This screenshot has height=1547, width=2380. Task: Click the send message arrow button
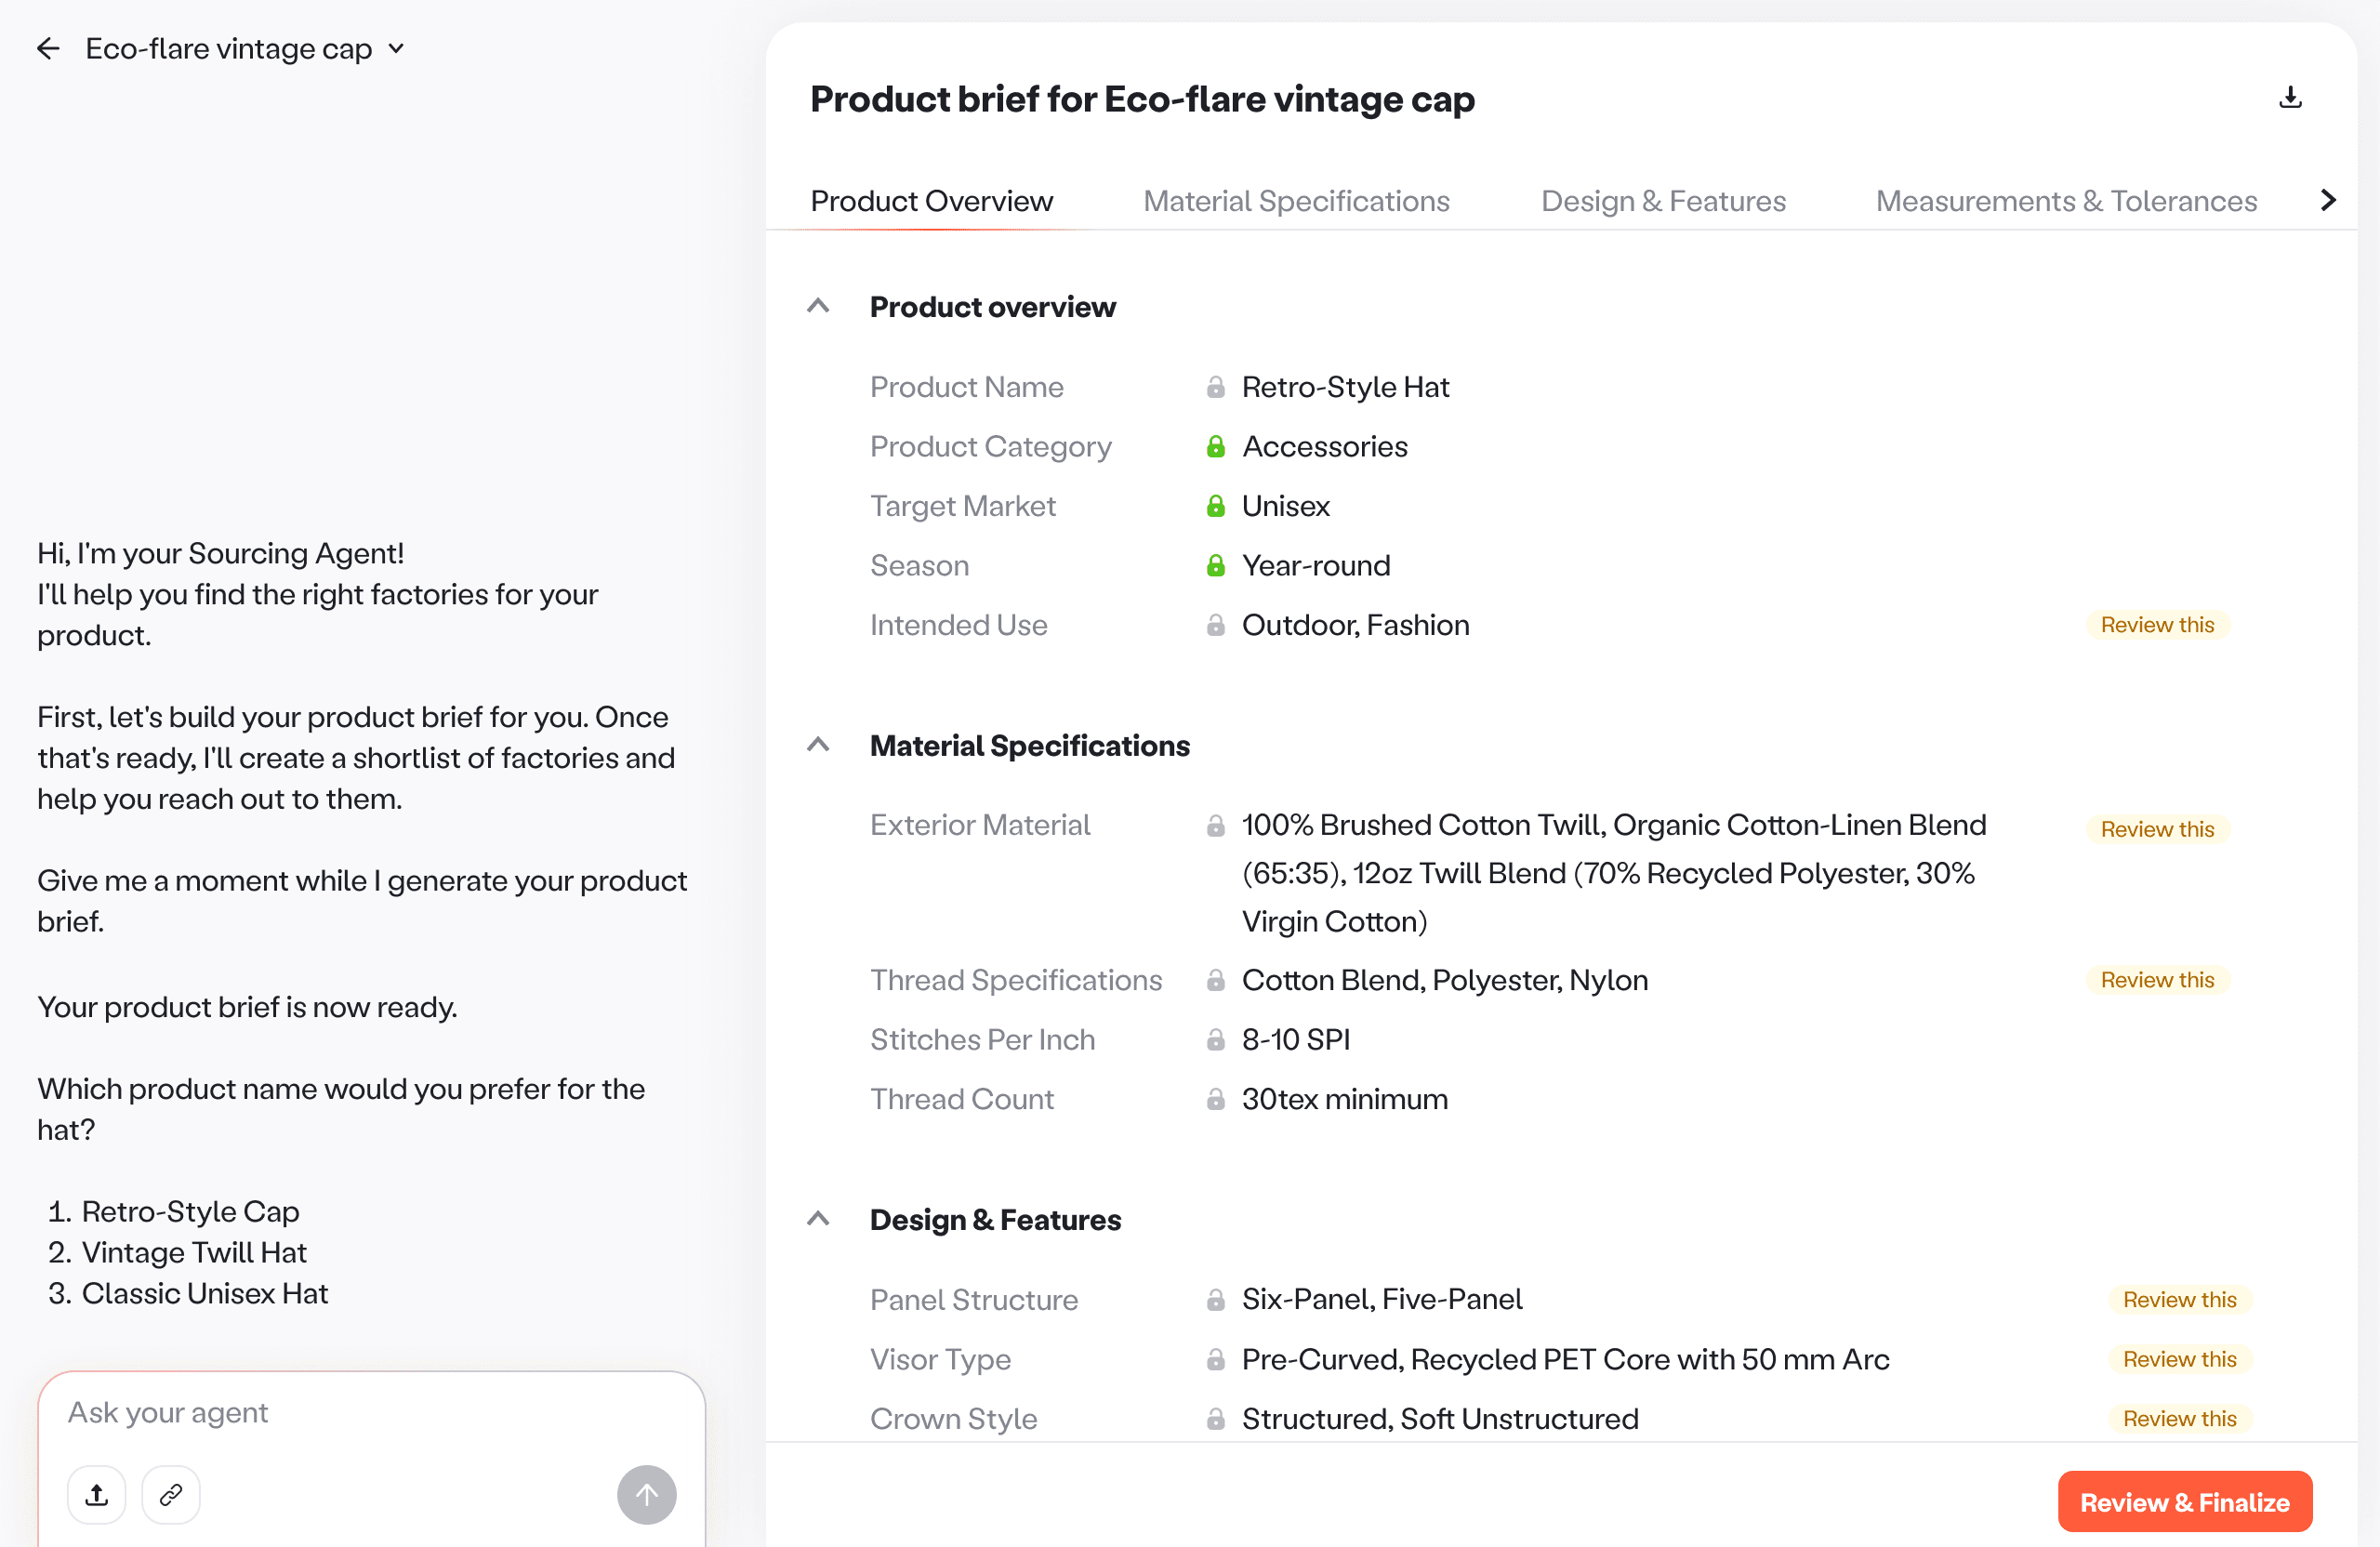click(646, 1495)
